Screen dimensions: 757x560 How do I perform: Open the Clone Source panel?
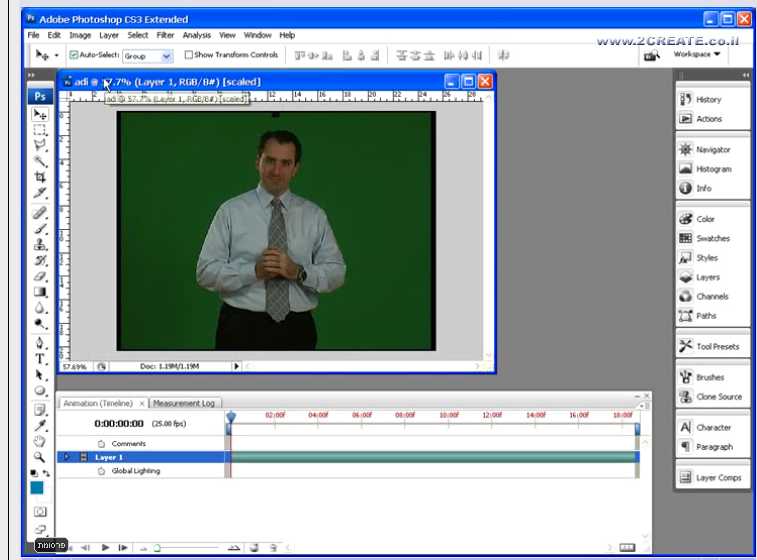coord(718,396)
